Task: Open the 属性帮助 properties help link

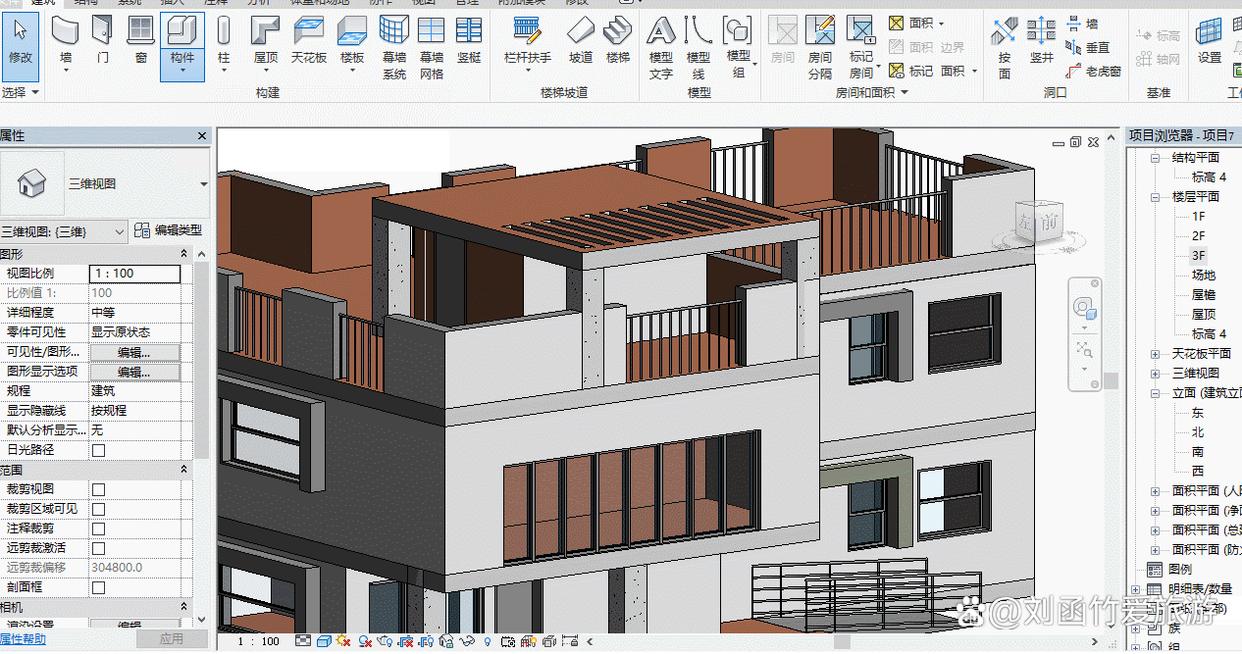Action: pos(23,638)
